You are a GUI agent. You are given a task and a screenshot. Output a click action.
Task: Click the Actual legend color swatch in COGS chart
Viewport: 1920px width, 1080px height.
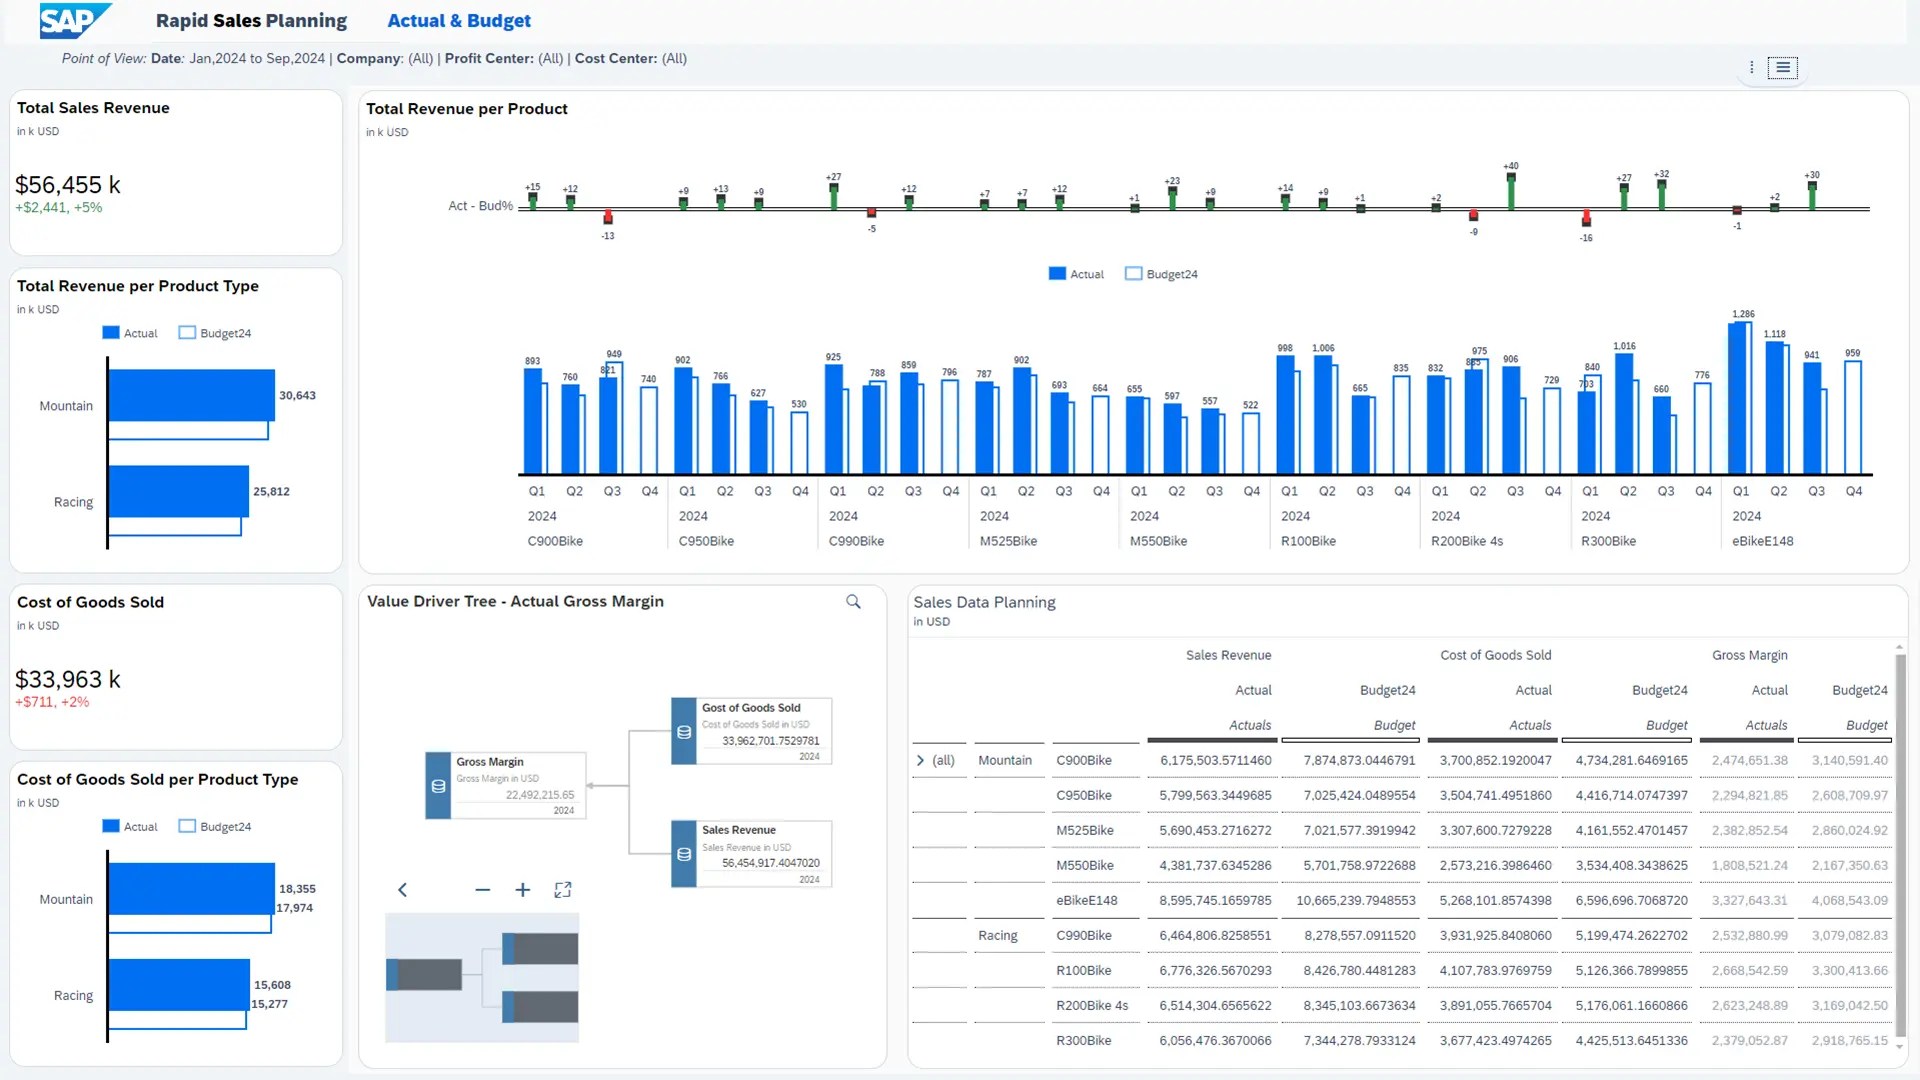111,826
